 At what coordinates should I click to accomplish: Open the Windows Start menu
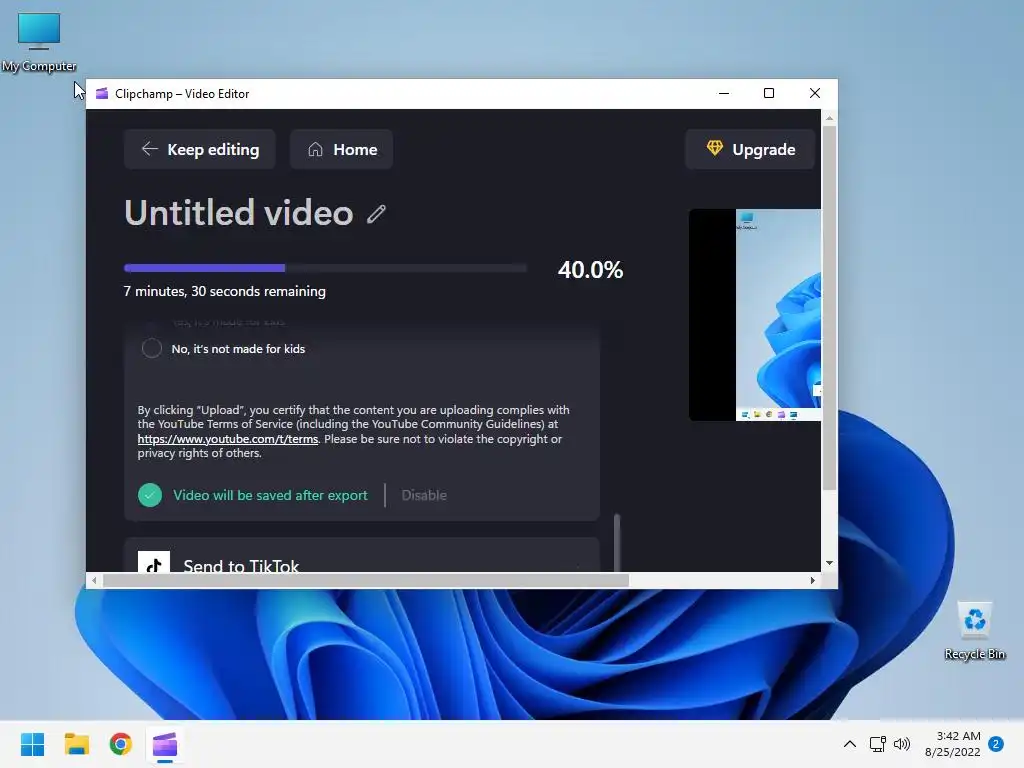[32, 744]
